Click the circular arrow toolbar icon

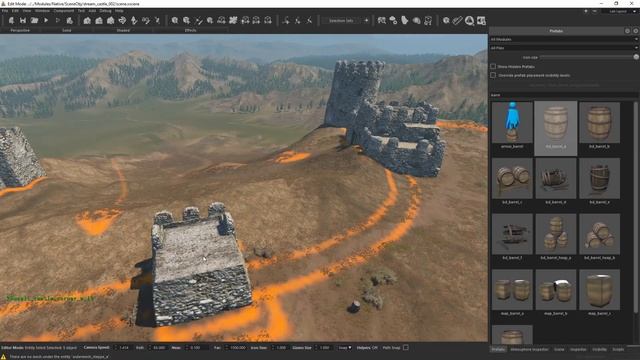coord(122,20)
